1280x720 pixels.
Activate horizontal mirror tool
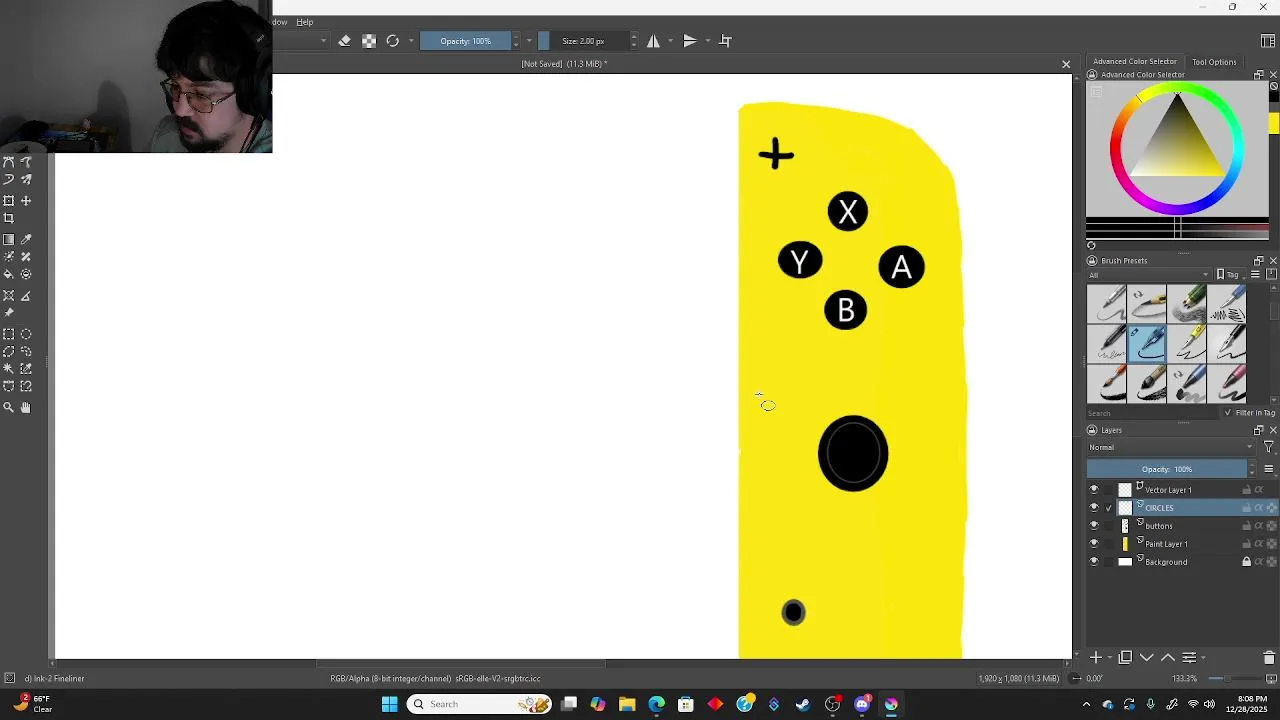(653, 41)
